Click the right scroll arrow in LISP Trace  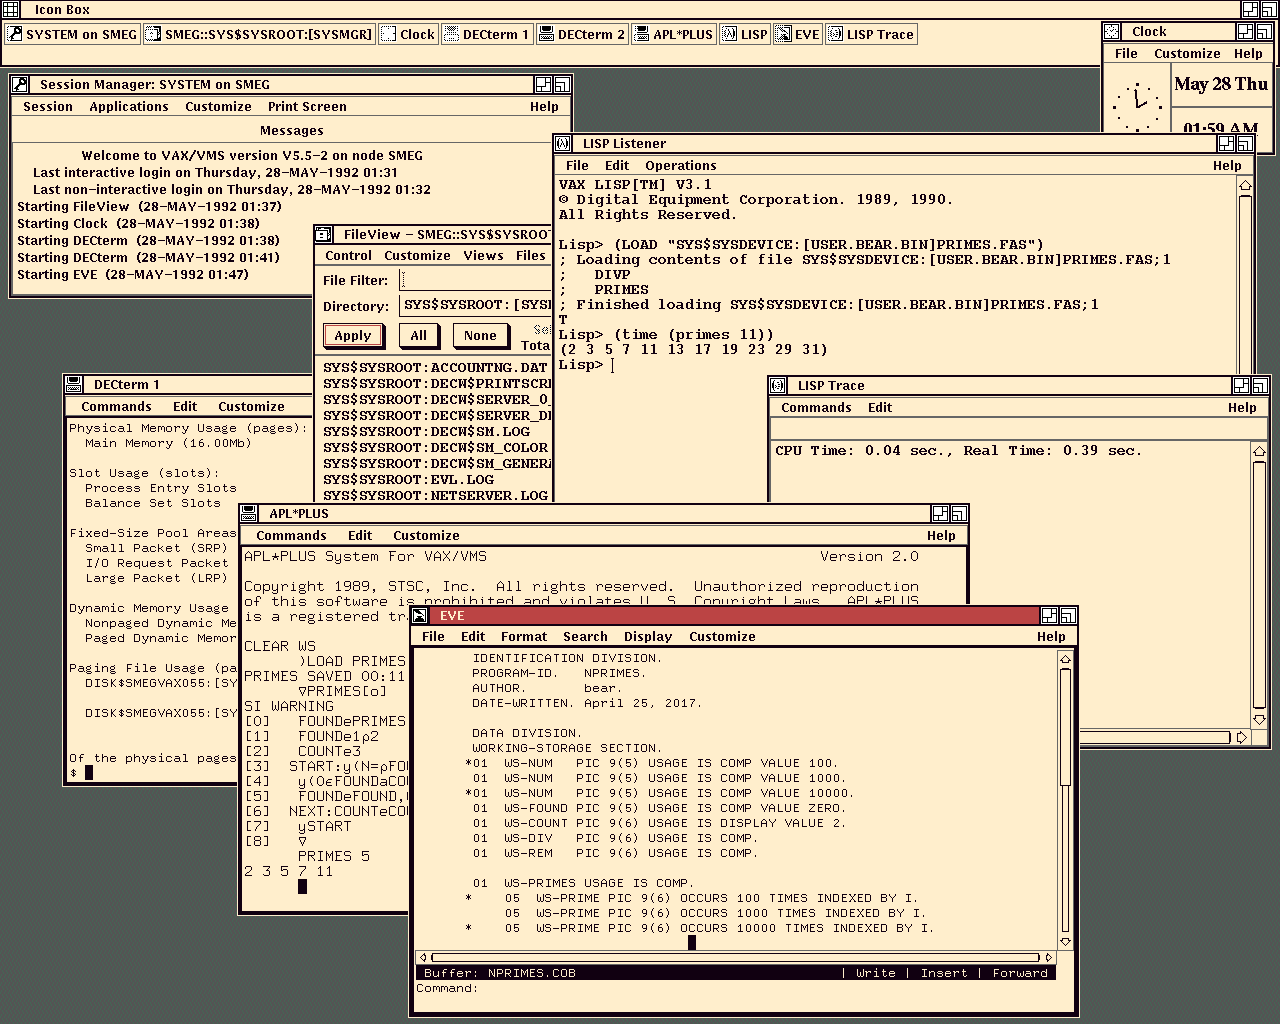(x=1241, y=738)
